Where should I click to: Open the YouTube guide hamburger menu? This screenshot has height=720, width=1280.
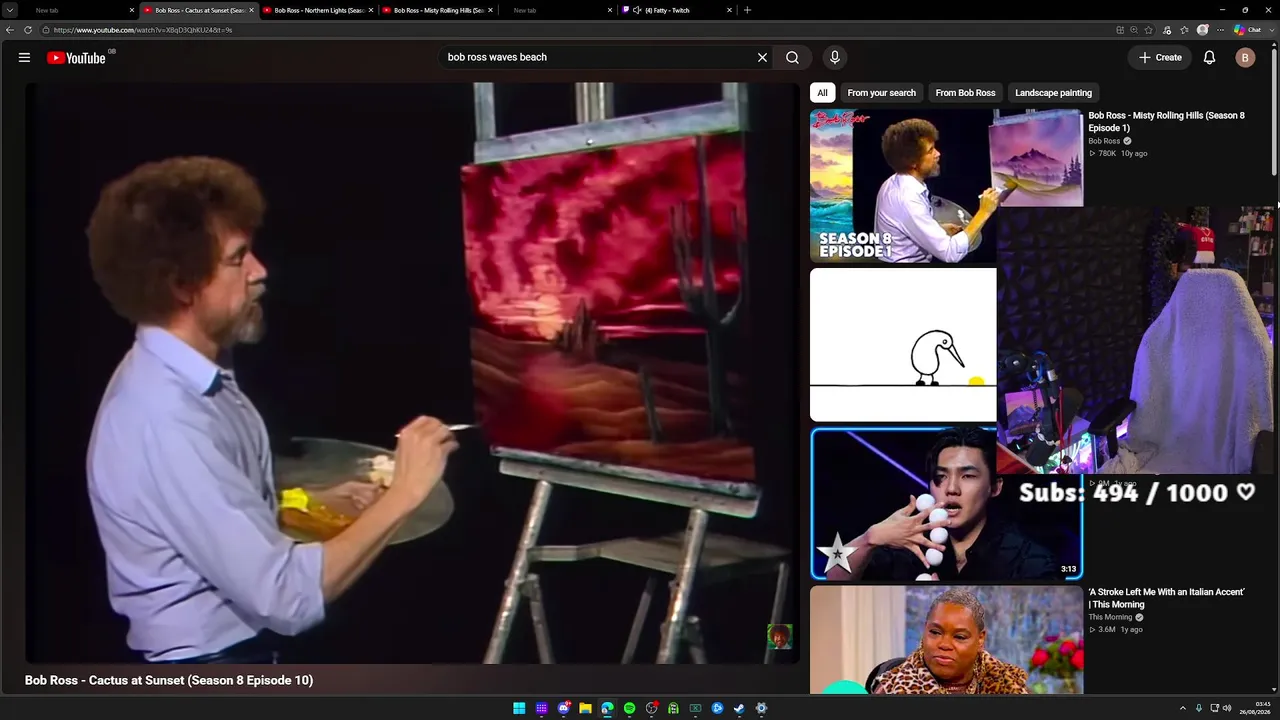pyautogui.click(x=24, y=57)
